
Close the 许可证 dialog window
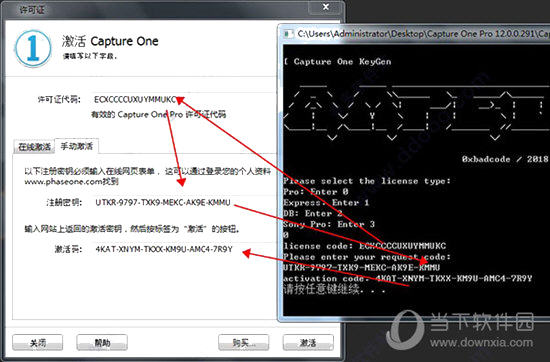[326, 7]
